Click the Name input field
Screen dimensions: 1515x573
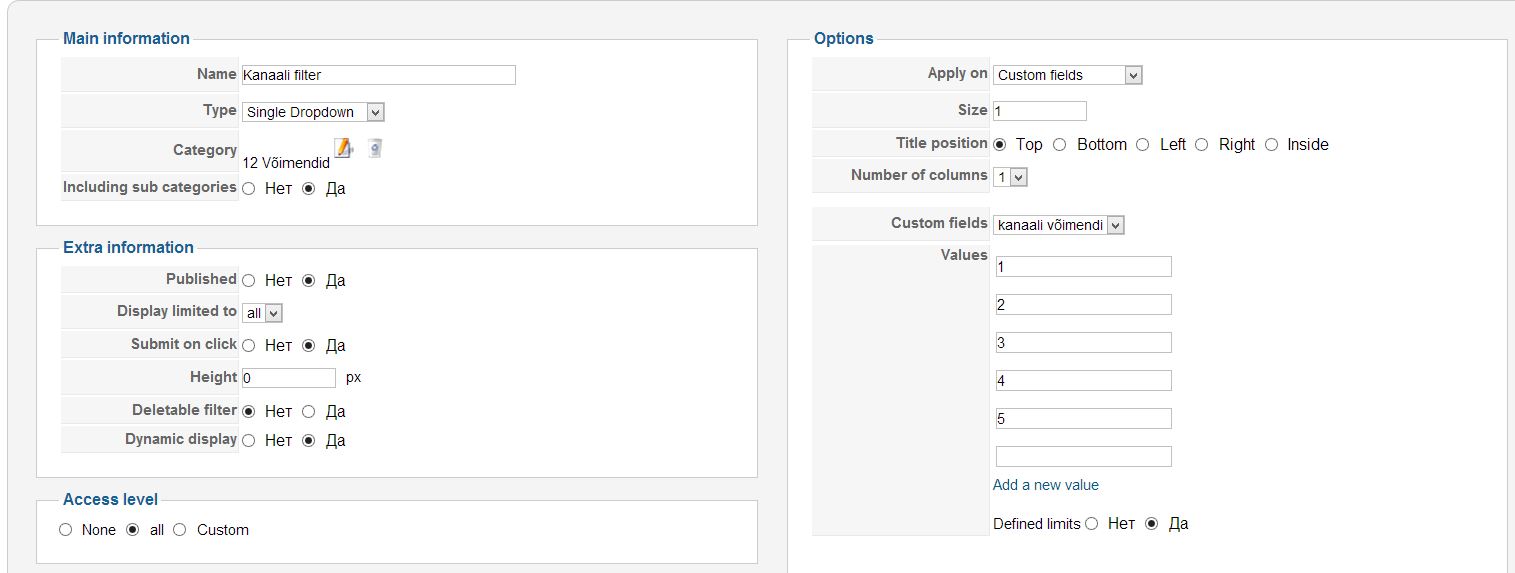378,75
